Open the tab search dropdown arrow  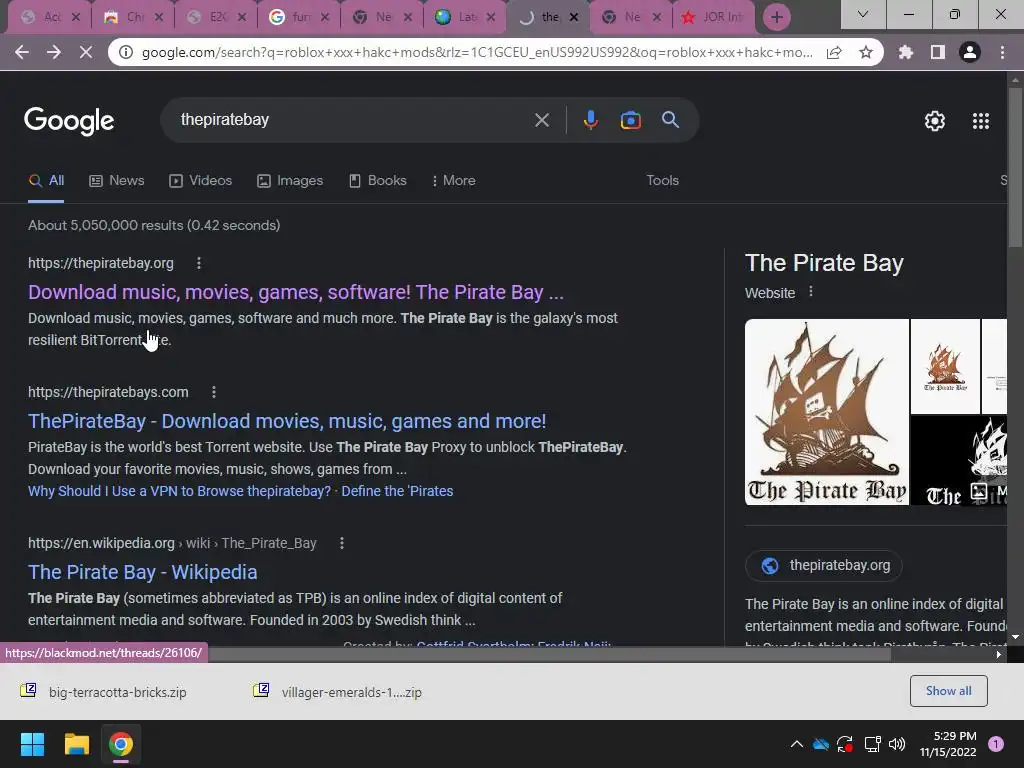point(863,14)
